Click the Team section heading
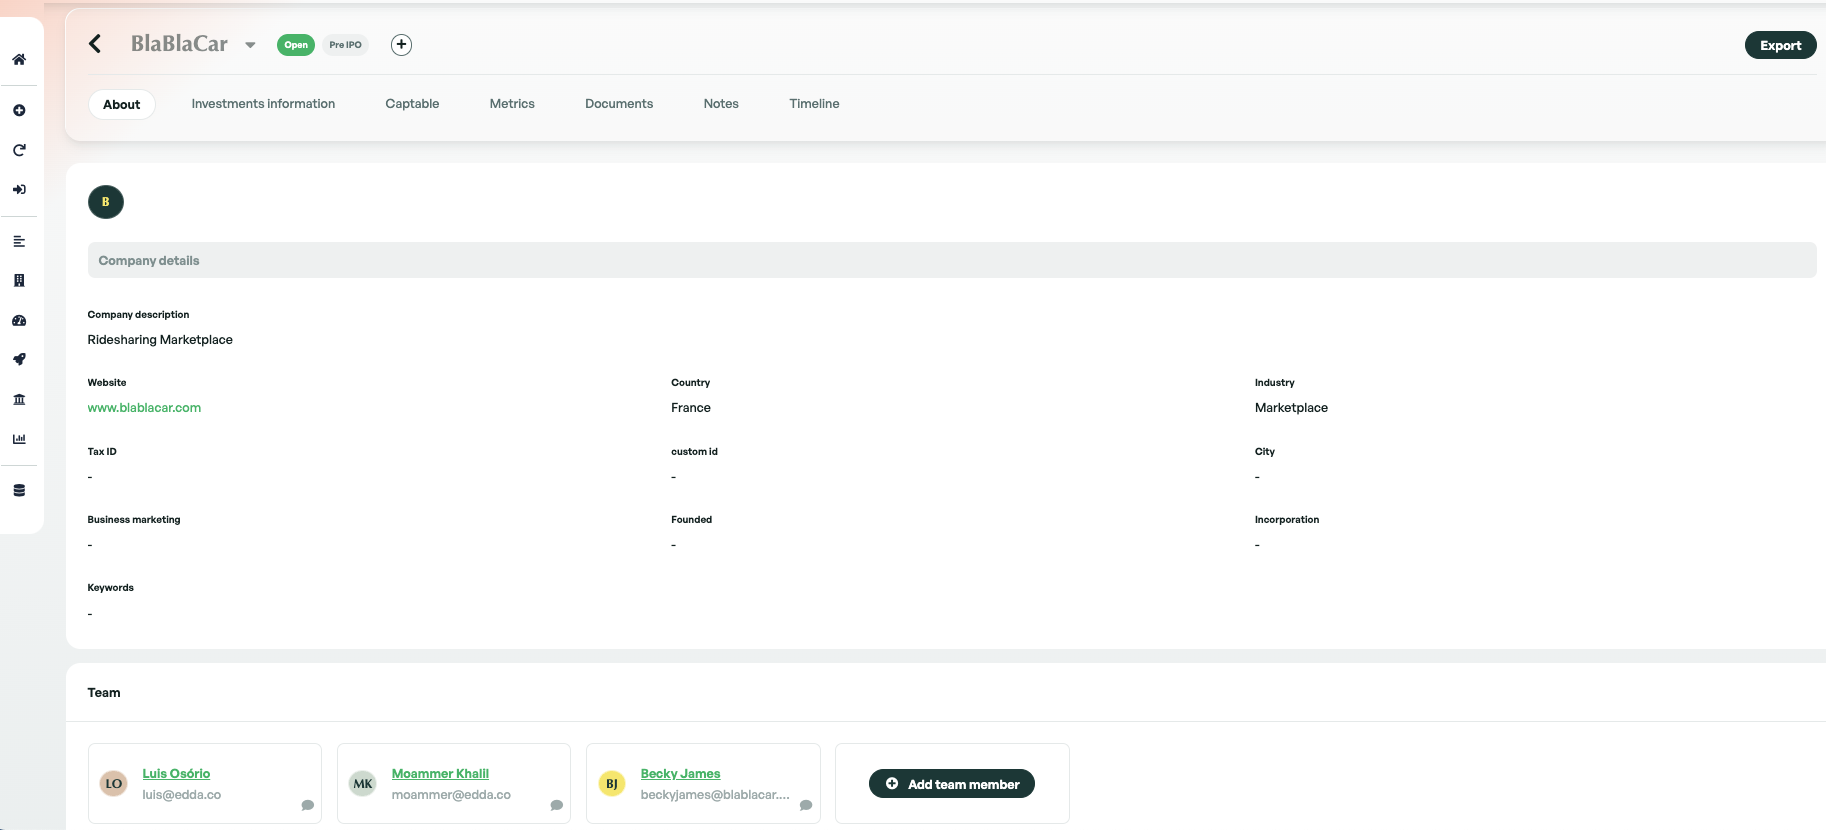This screenshot has width=1826, height=830. pyautogui.click(x=104, y=693)
